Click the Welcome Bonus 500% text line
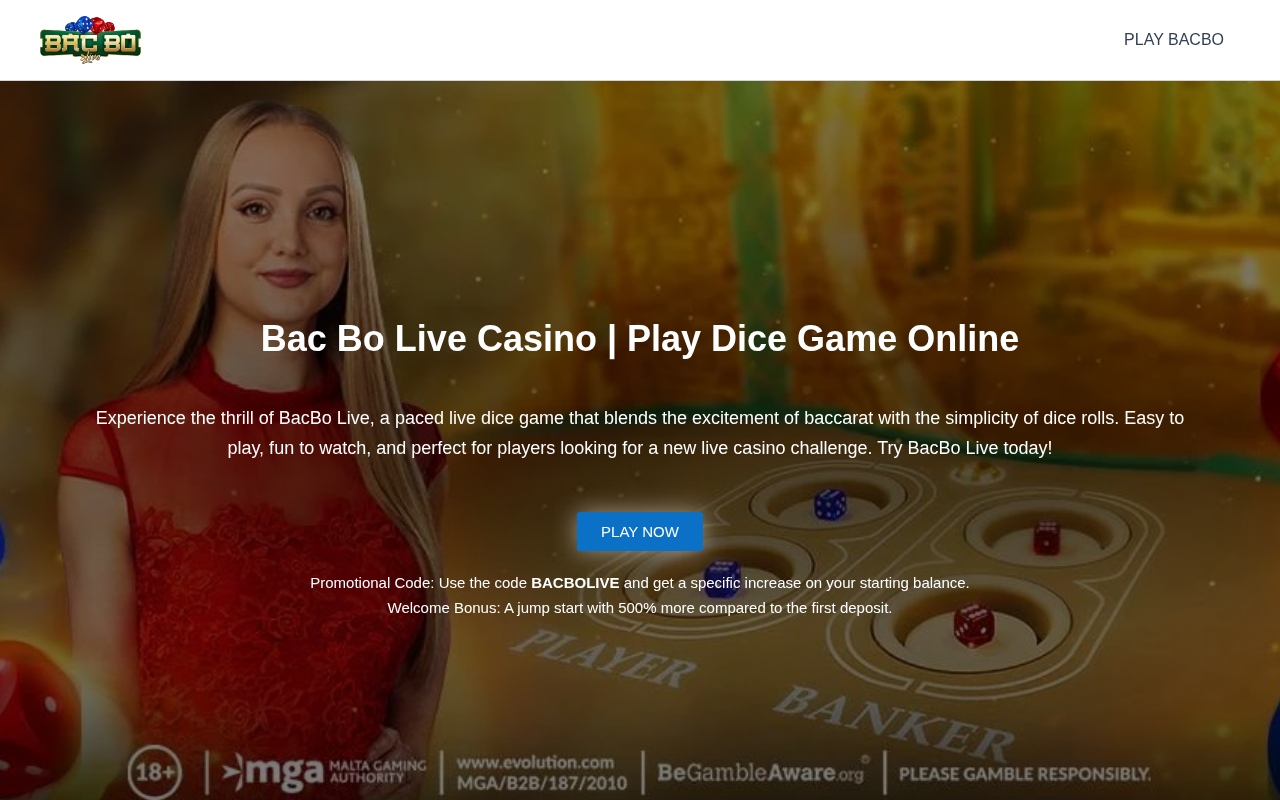Image resolution: width=1280 pixels, height=800 pixels. tap(640, 608)
